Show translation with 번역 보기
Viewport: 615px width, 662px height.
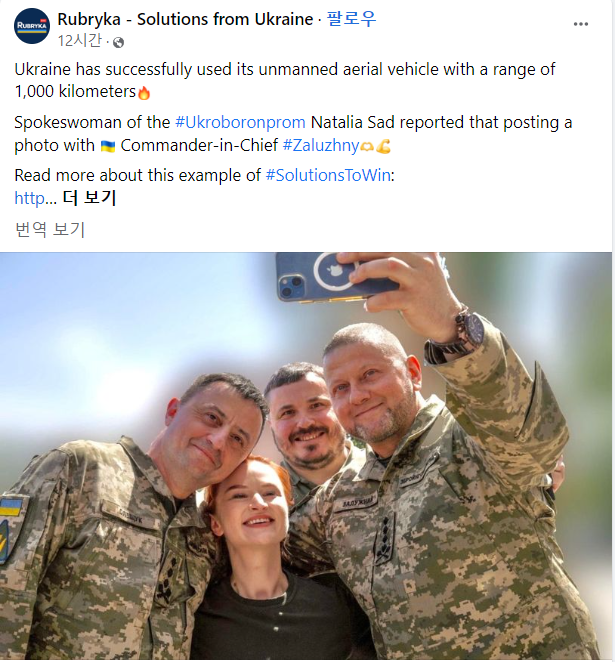point(50,230)
